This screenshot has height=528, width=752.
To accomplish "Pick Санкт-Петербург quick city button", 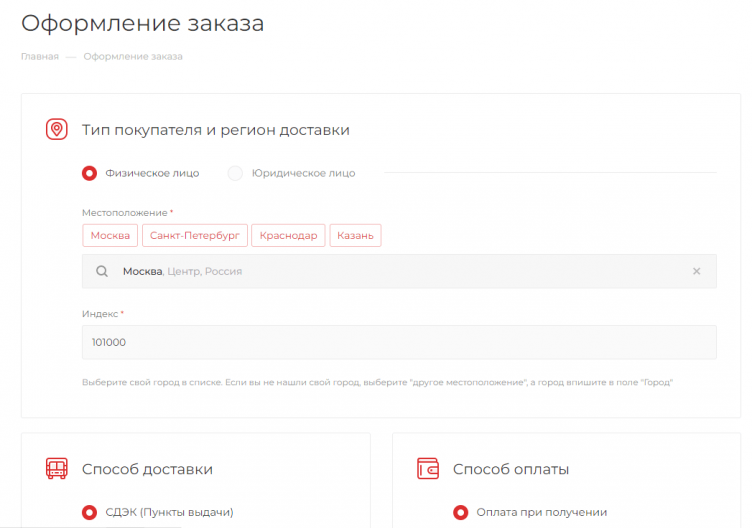I will click(195, 235).
